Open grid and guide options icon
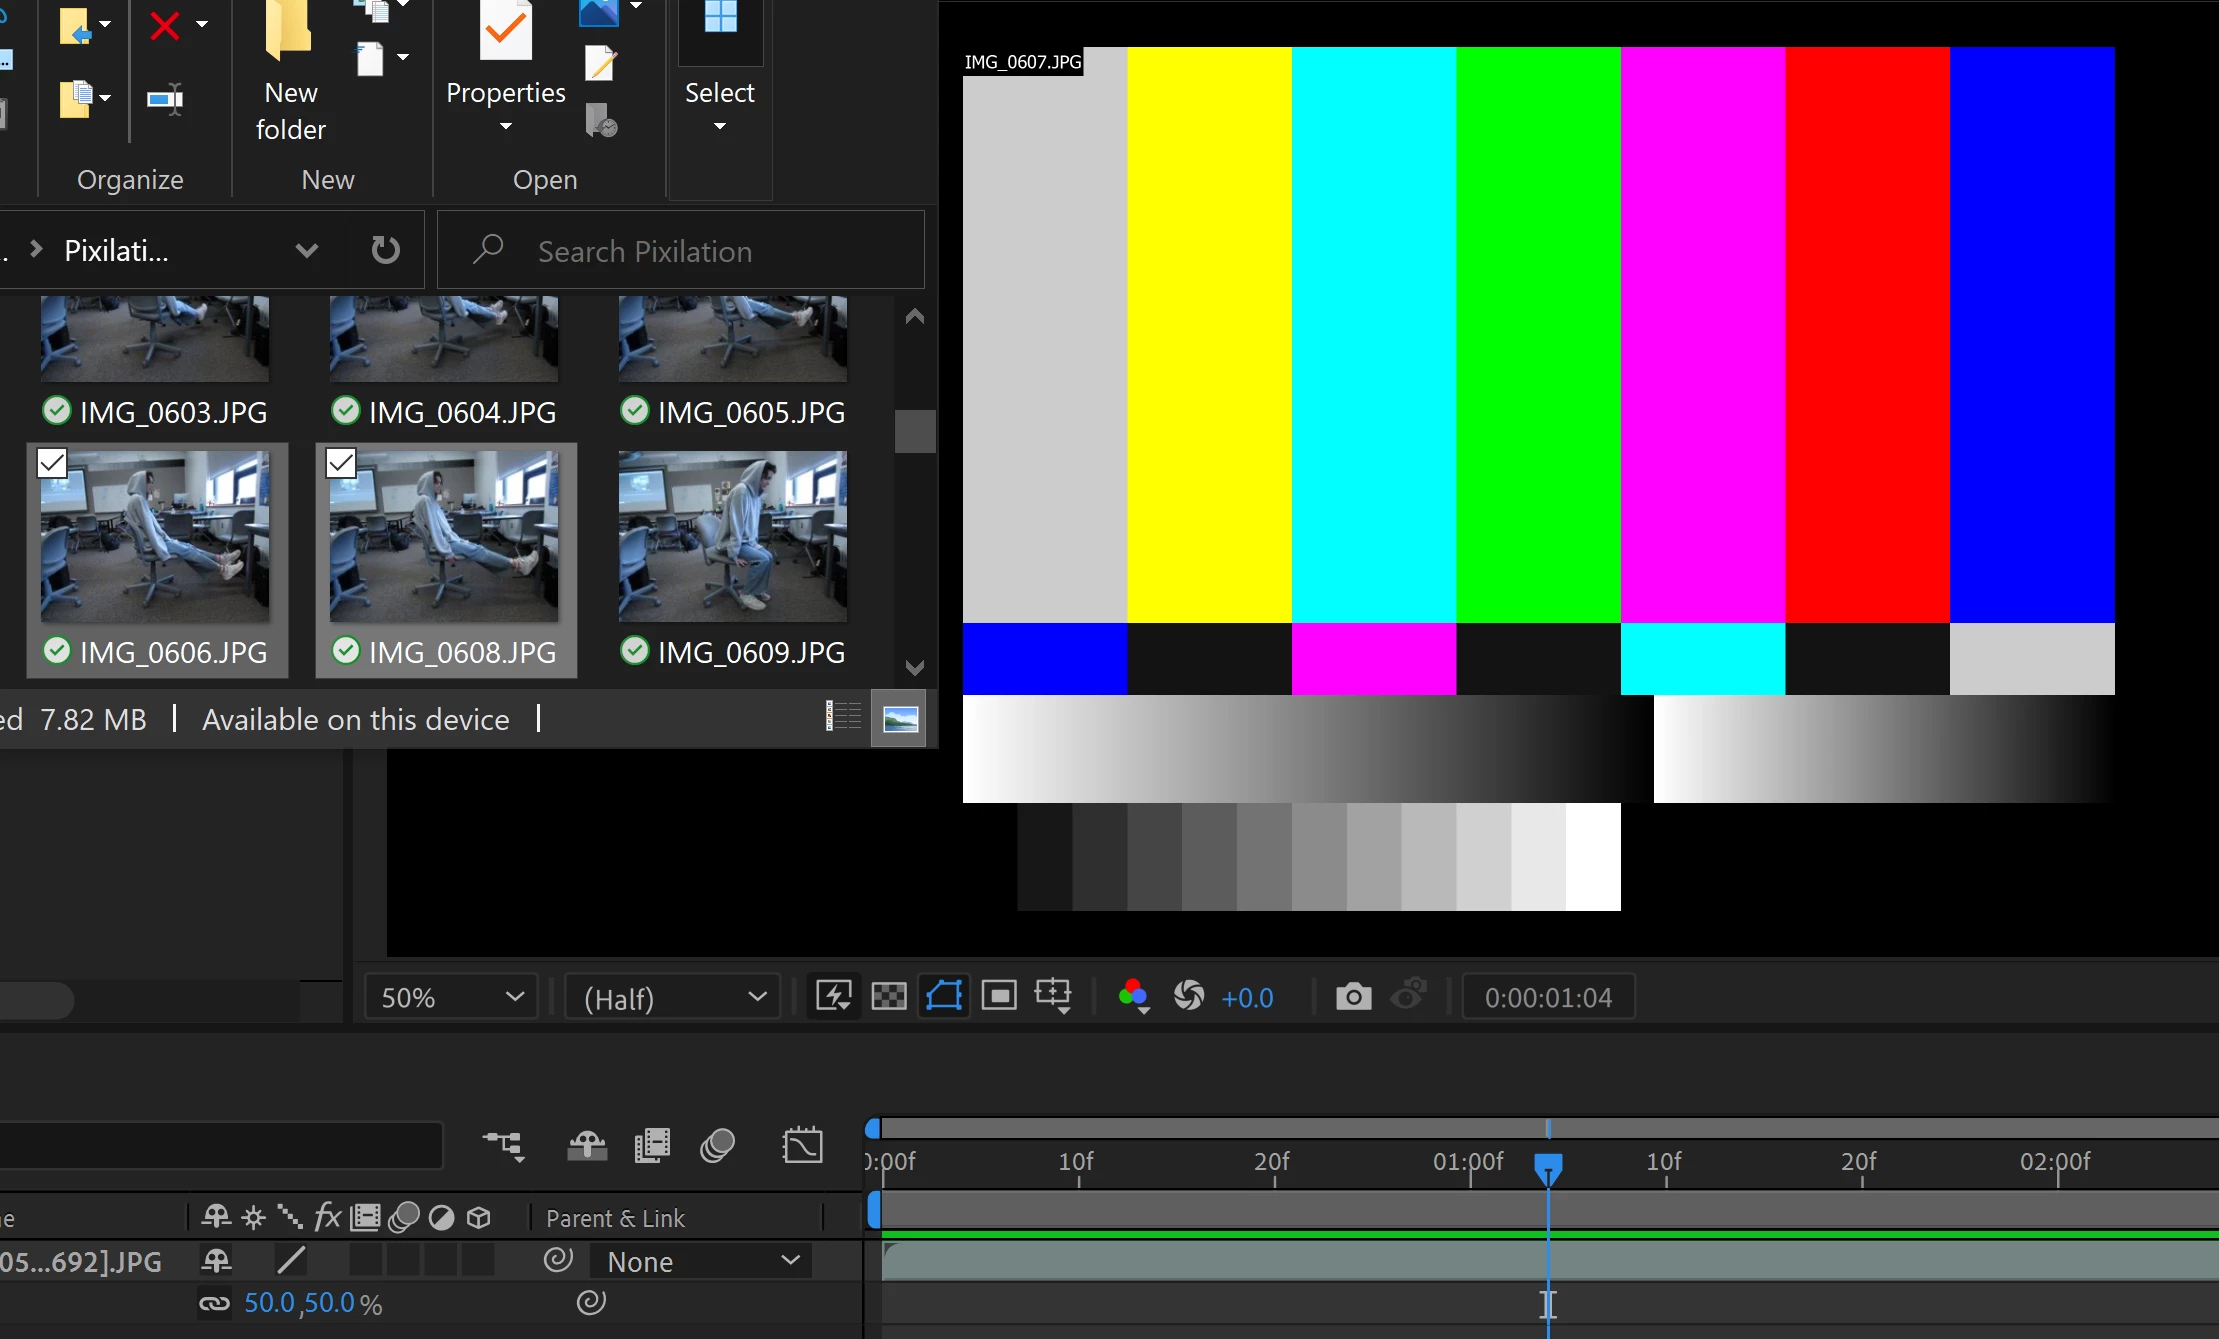The width and height of the screenshot is (2219, 1339). [1053, 997]
